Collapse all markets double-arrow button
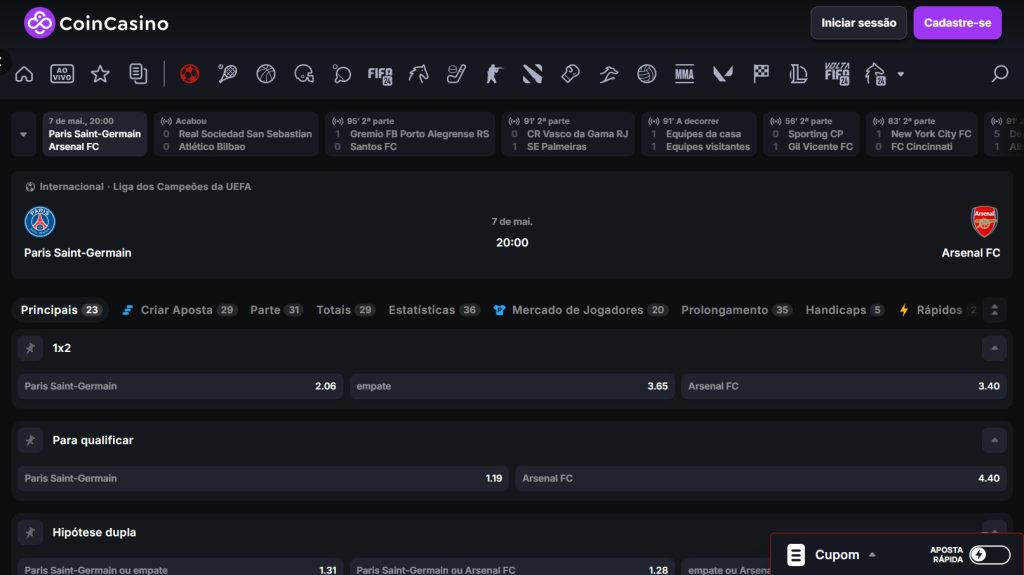The image size is (1024, 575). point(995,310)
